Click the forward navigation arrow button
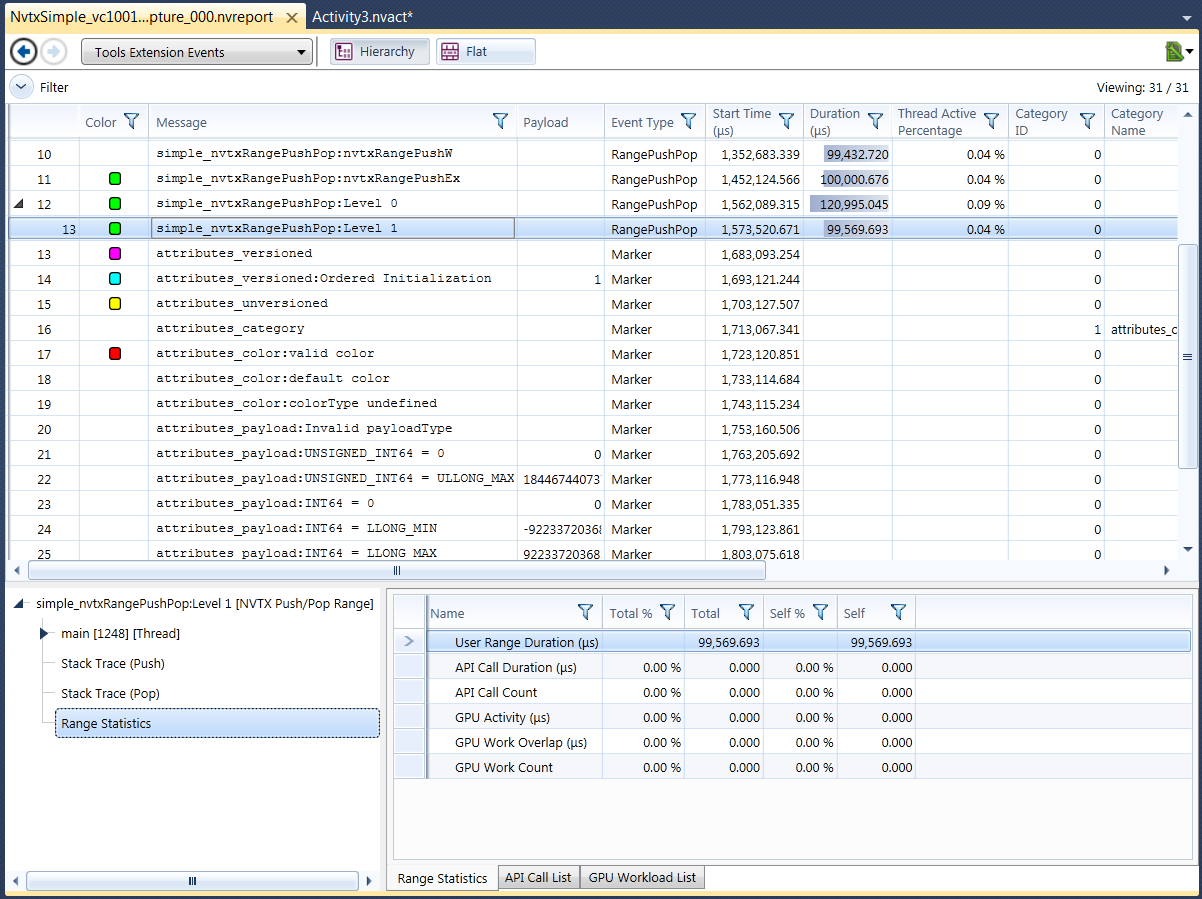 (54, 52)
